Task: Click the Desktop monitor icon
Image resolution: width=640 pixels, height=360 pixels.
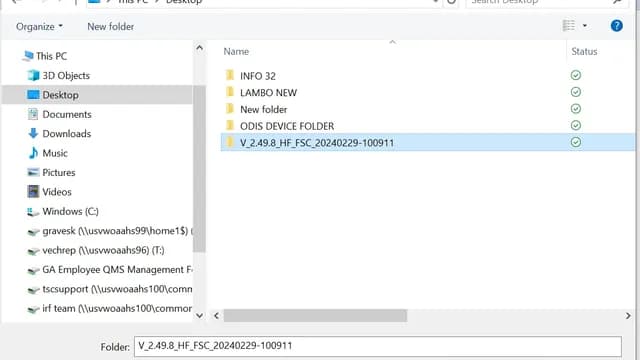Action: (33, 95)
